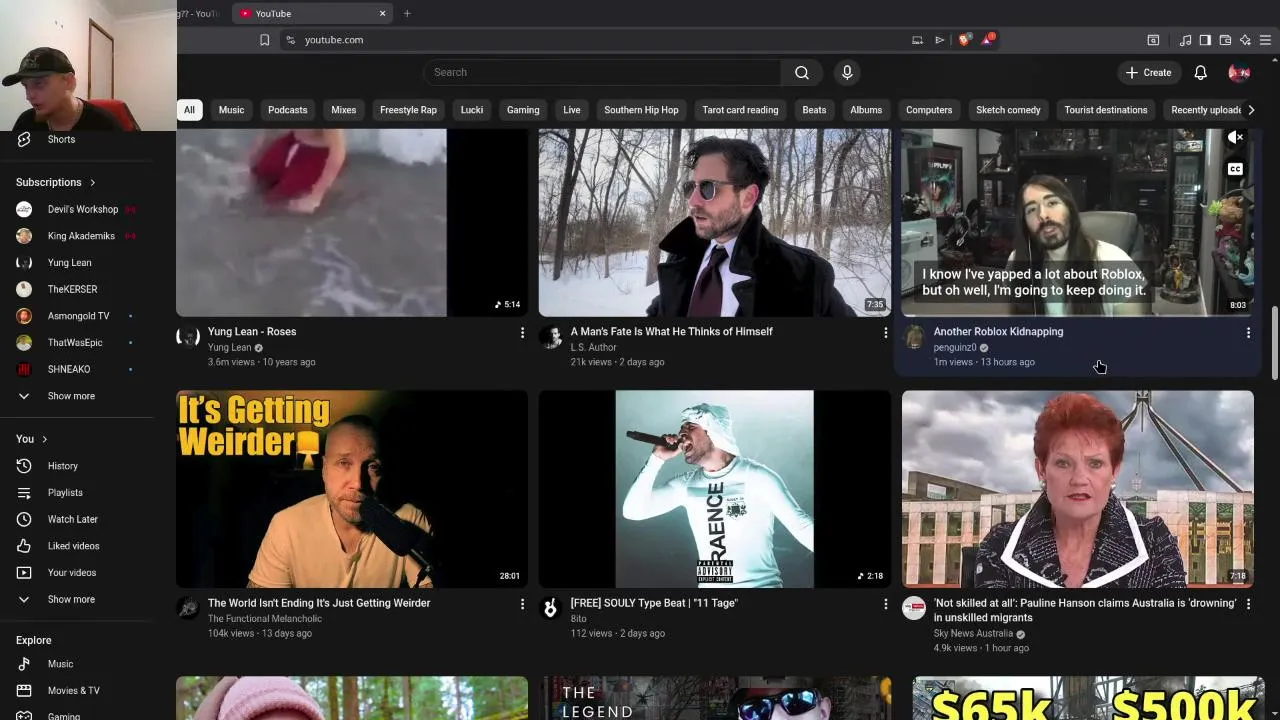Unmute the Roblox Kidnapping preview
The width and height of the screenshot is (1280, 720).
tap(1236, 138)
